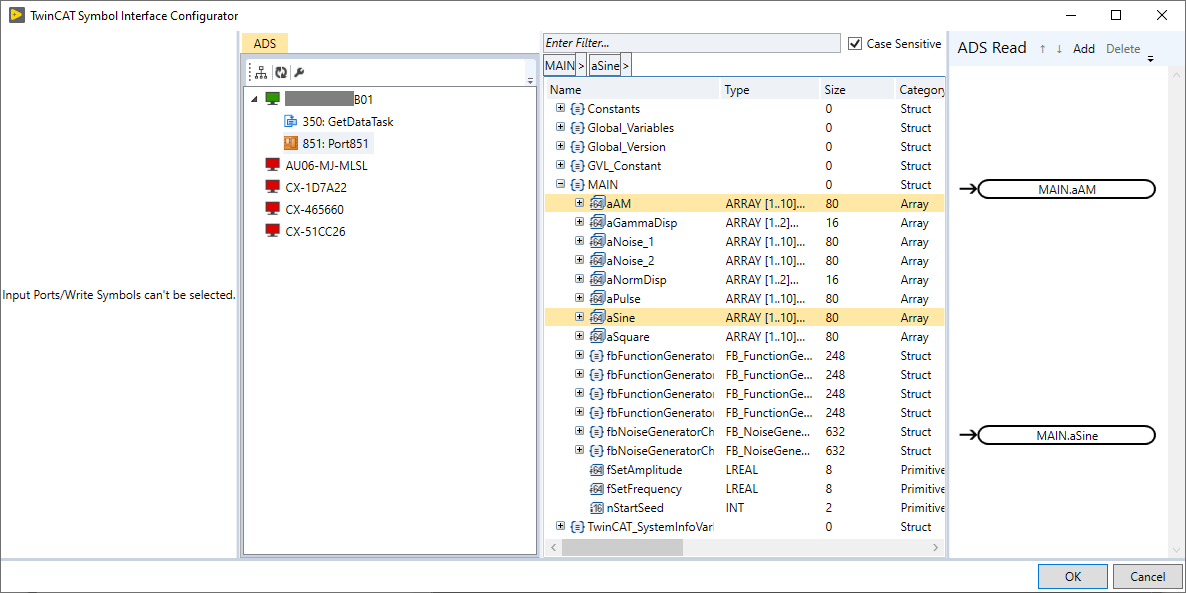Move selected symbol up with up arrow

1042,48
